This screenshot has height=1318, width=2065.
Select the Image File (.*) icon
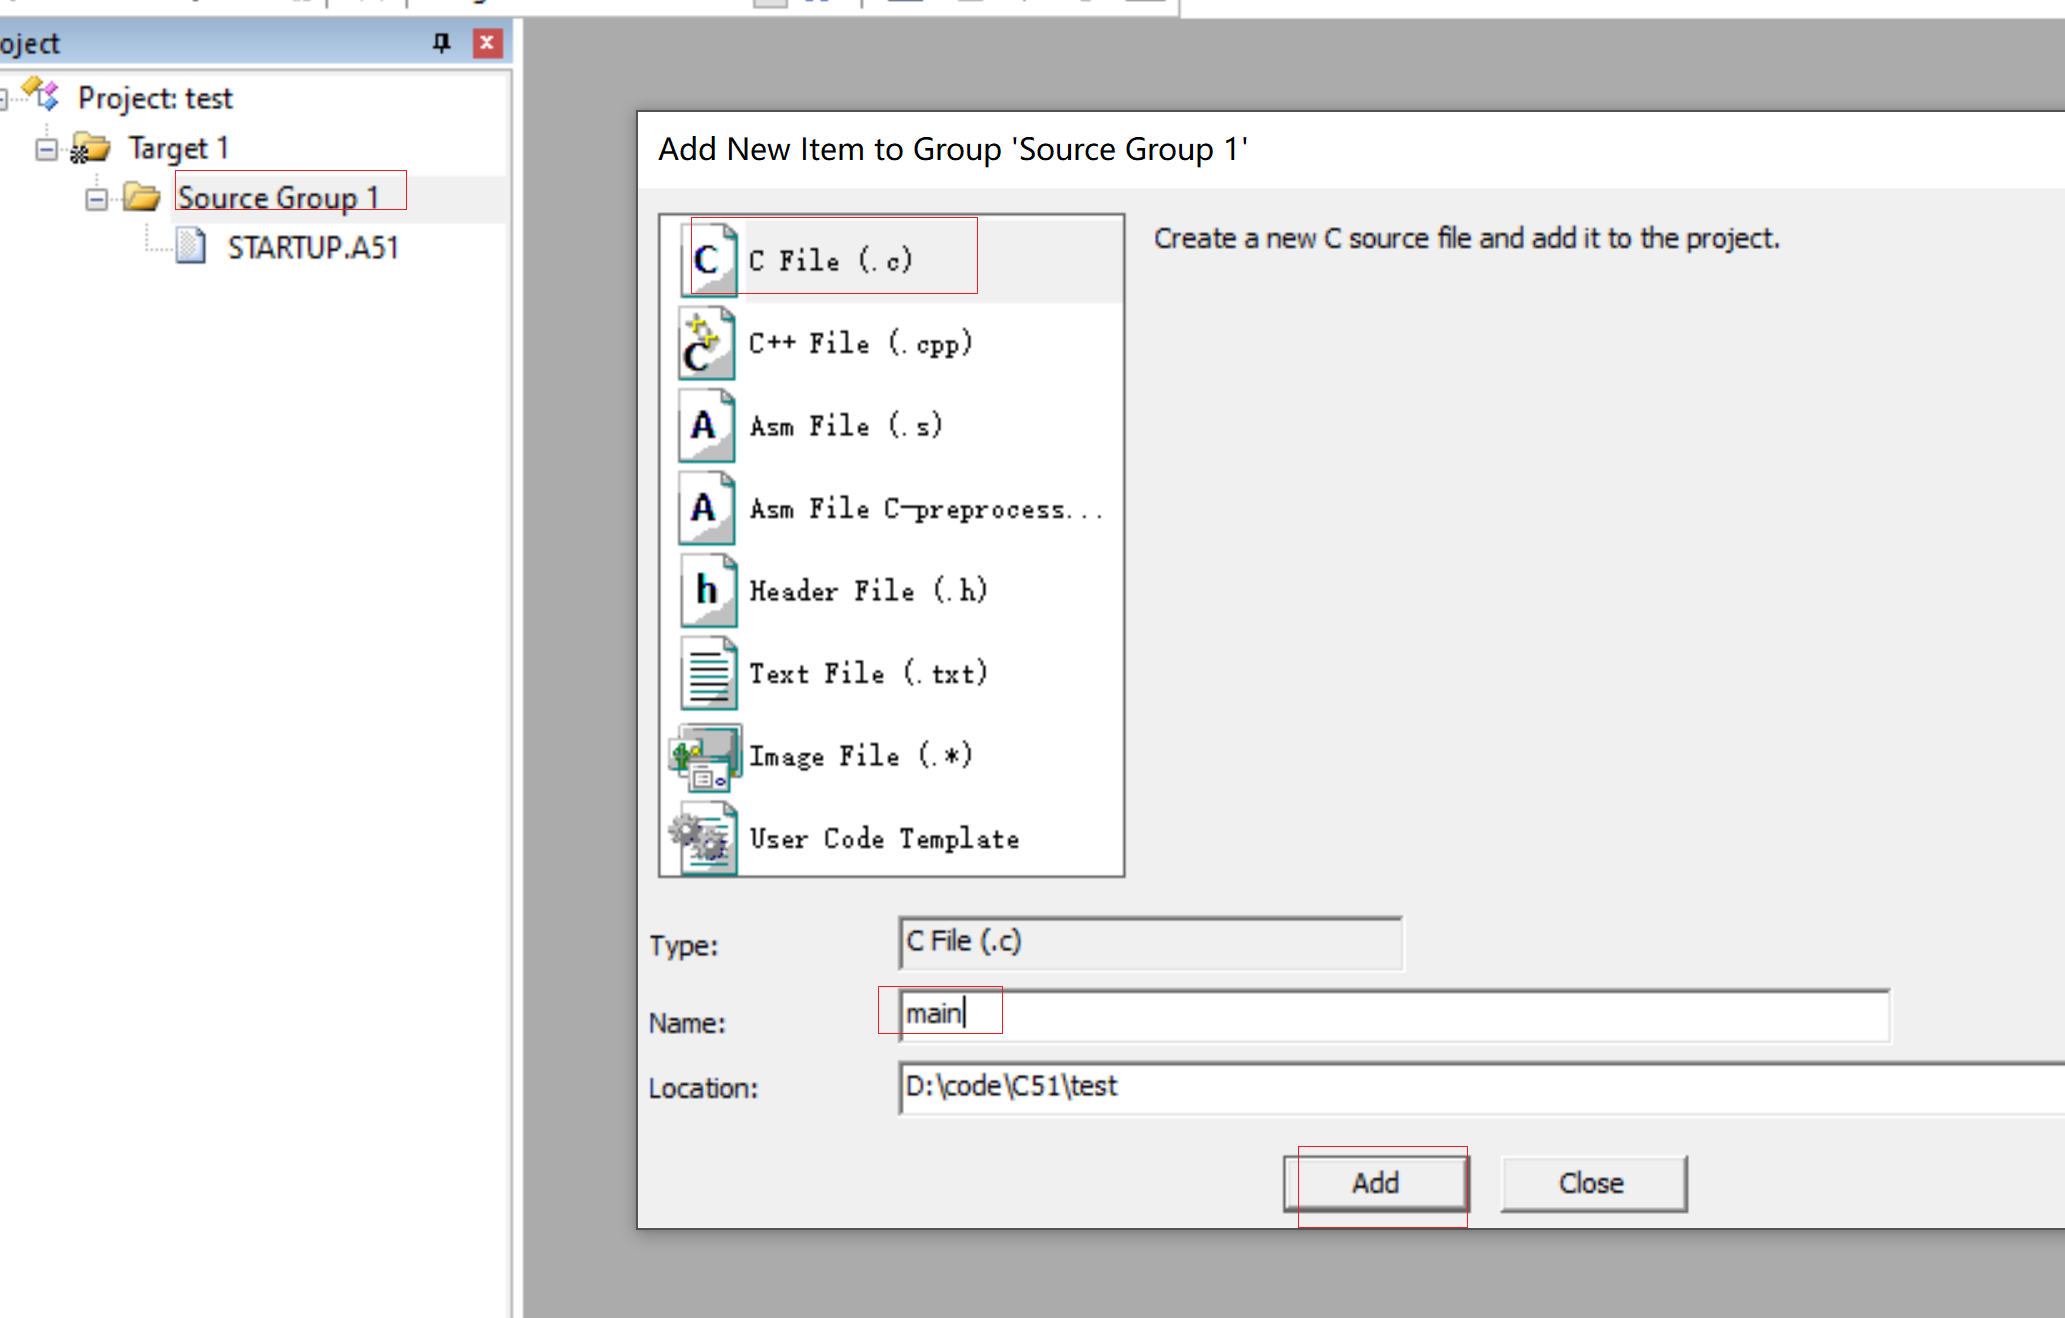point(705,757)
